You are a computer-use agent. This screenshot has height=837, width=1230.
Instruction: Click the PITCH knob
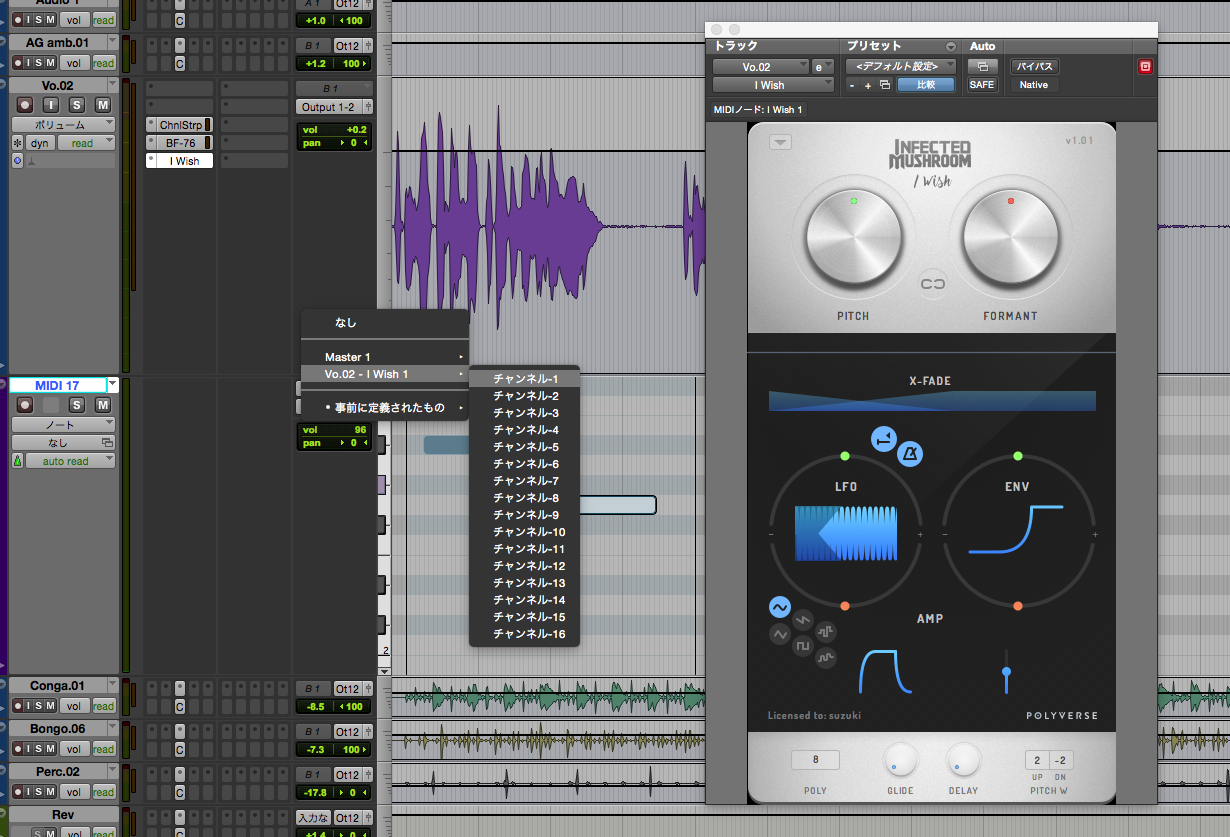[853, 237]
